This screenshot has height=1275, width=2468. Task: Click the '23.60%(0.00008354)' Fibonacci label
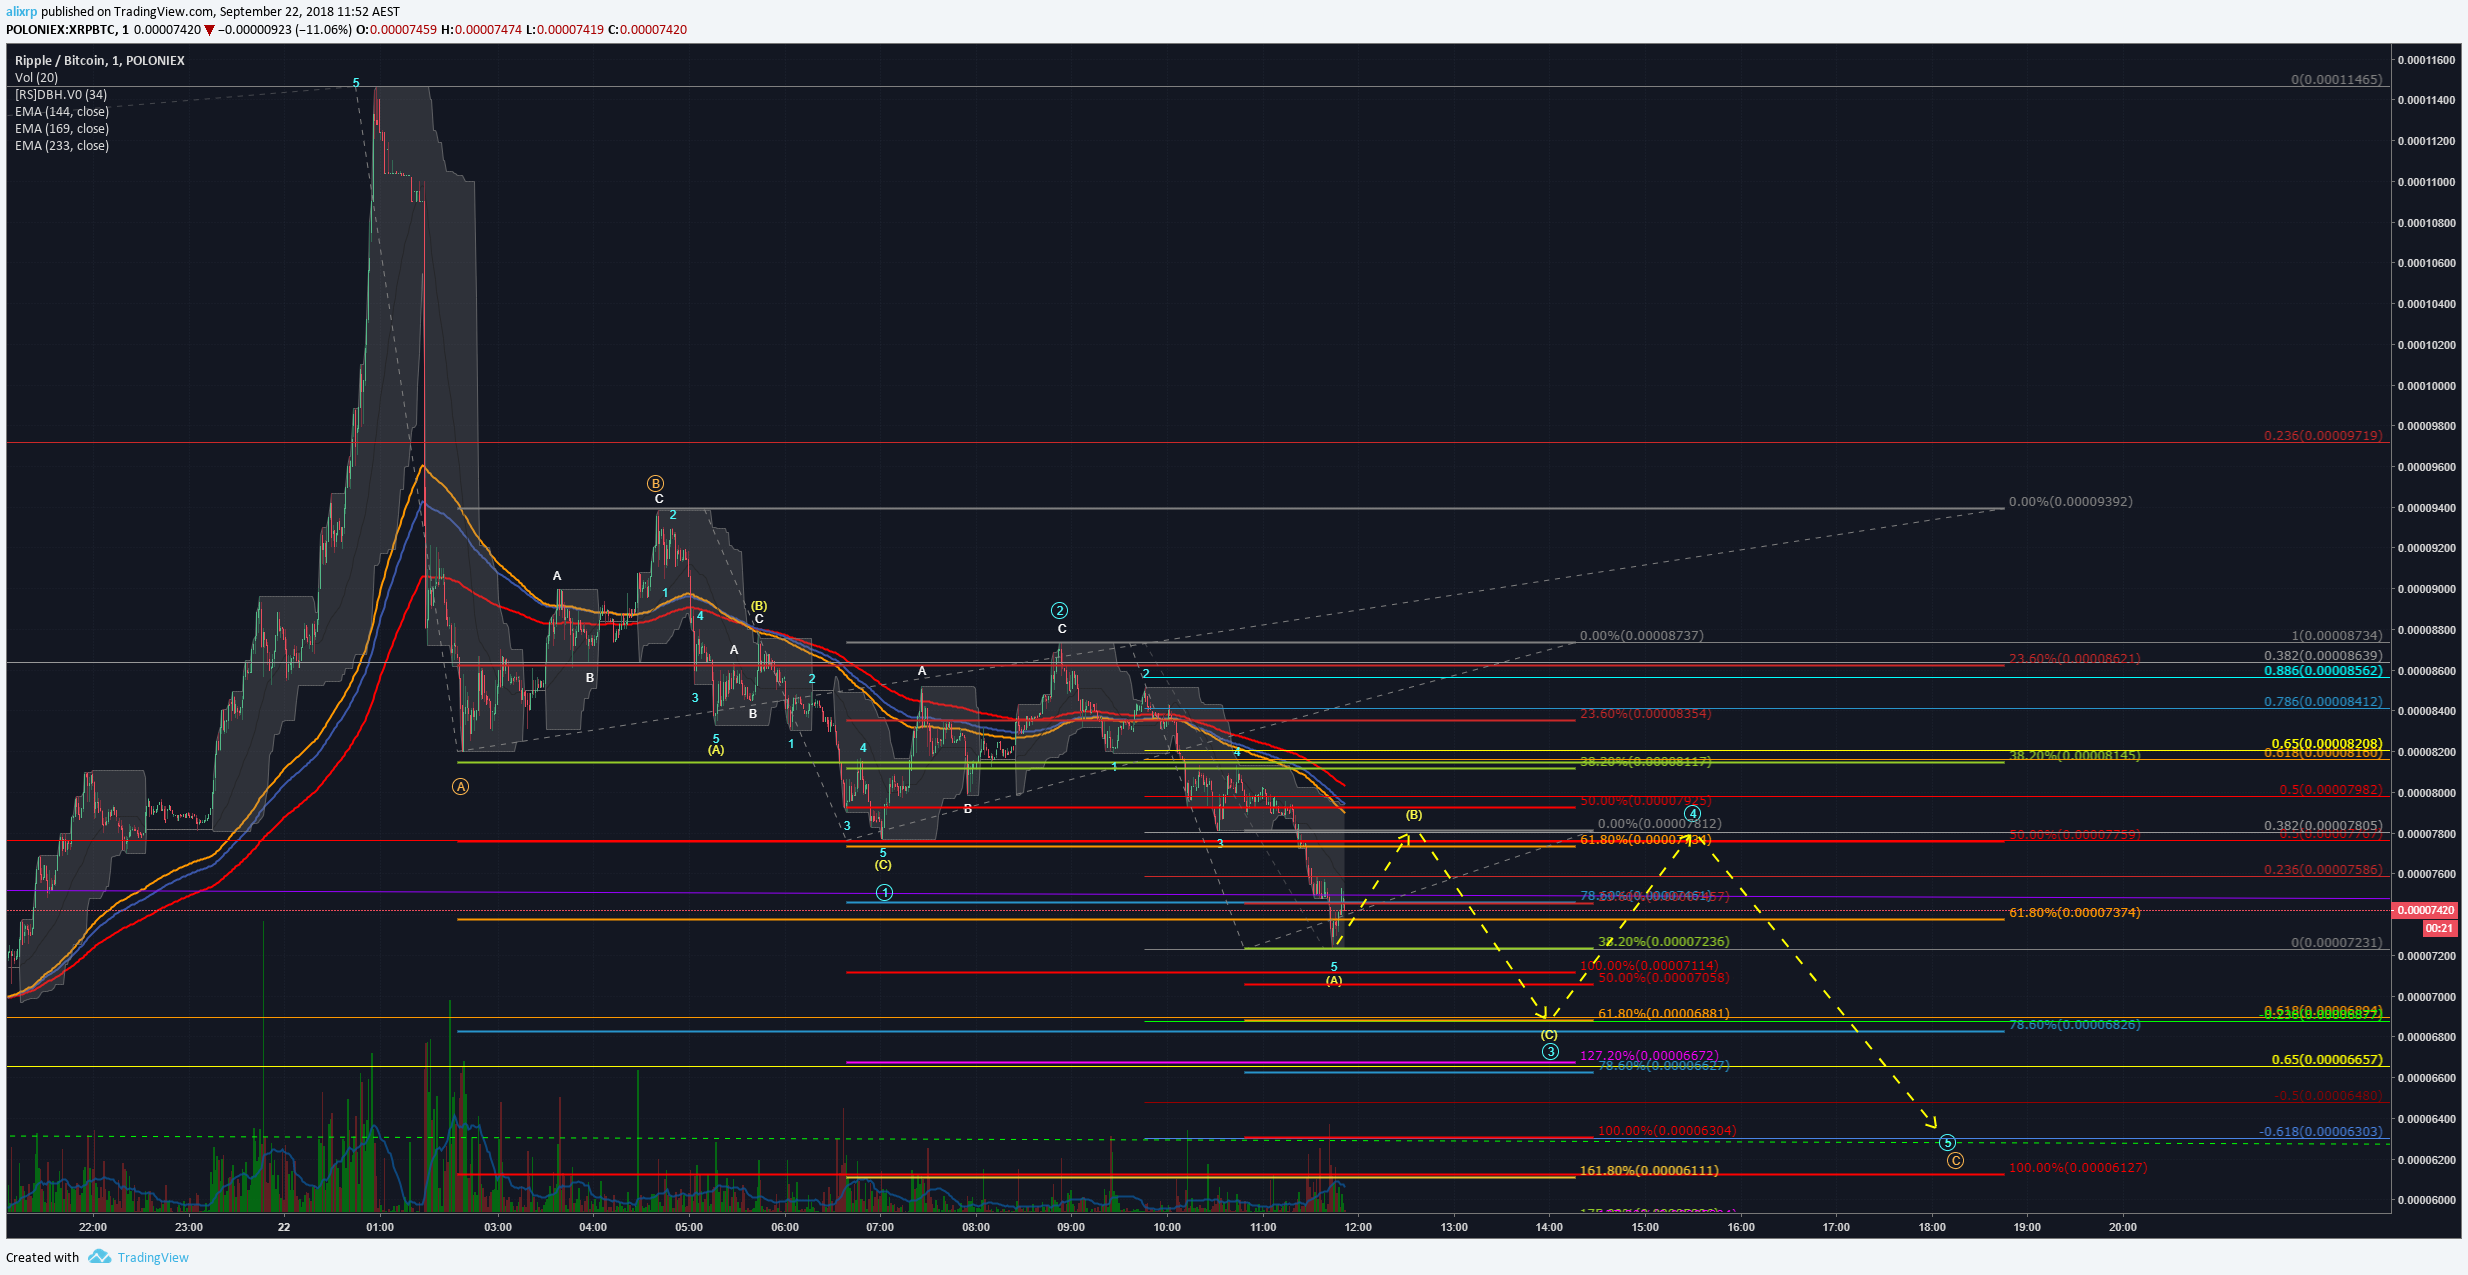[x=1646, y=714]
